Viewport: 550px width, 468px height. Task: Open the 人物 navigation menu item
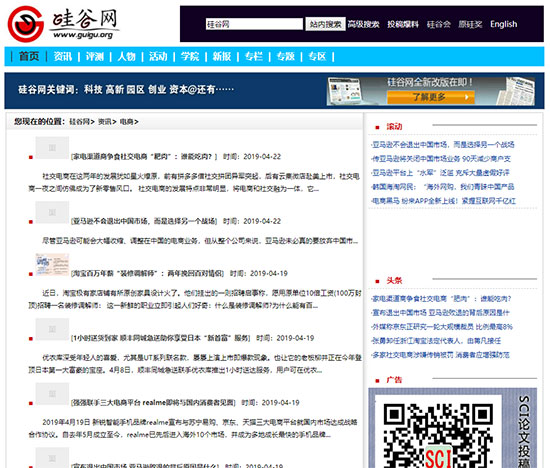click(x=127, y=56)
